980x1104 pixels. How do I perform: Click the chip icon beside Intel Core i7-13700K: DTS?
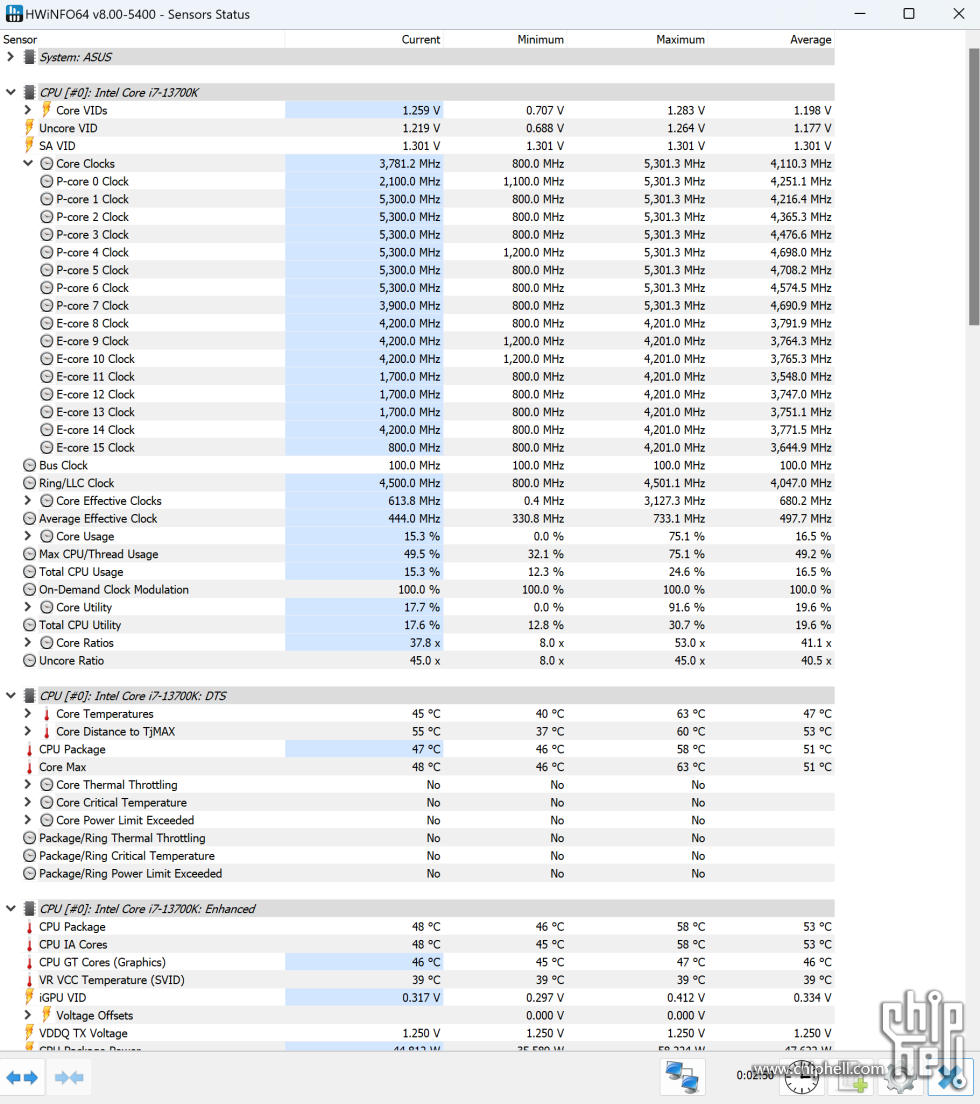click(29, 696)
